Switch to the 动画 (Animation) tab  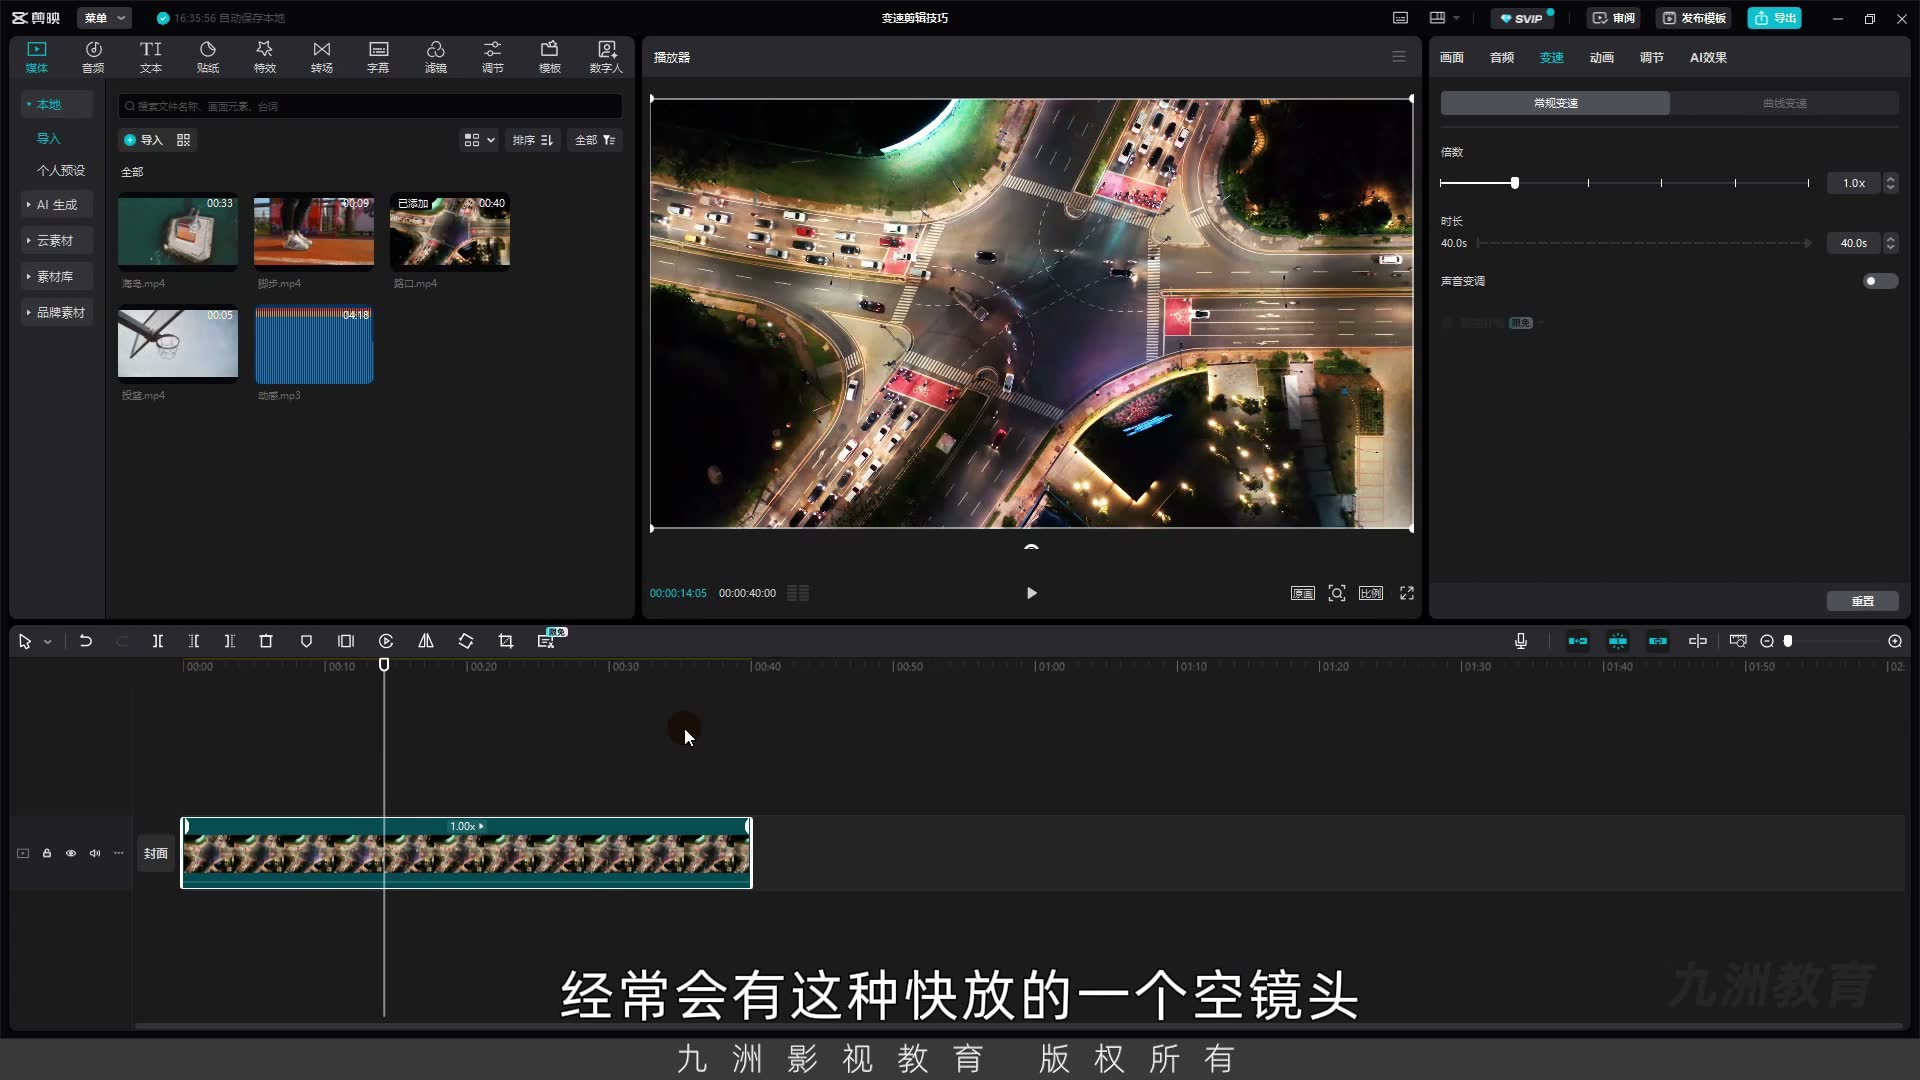pos(1602,58)
